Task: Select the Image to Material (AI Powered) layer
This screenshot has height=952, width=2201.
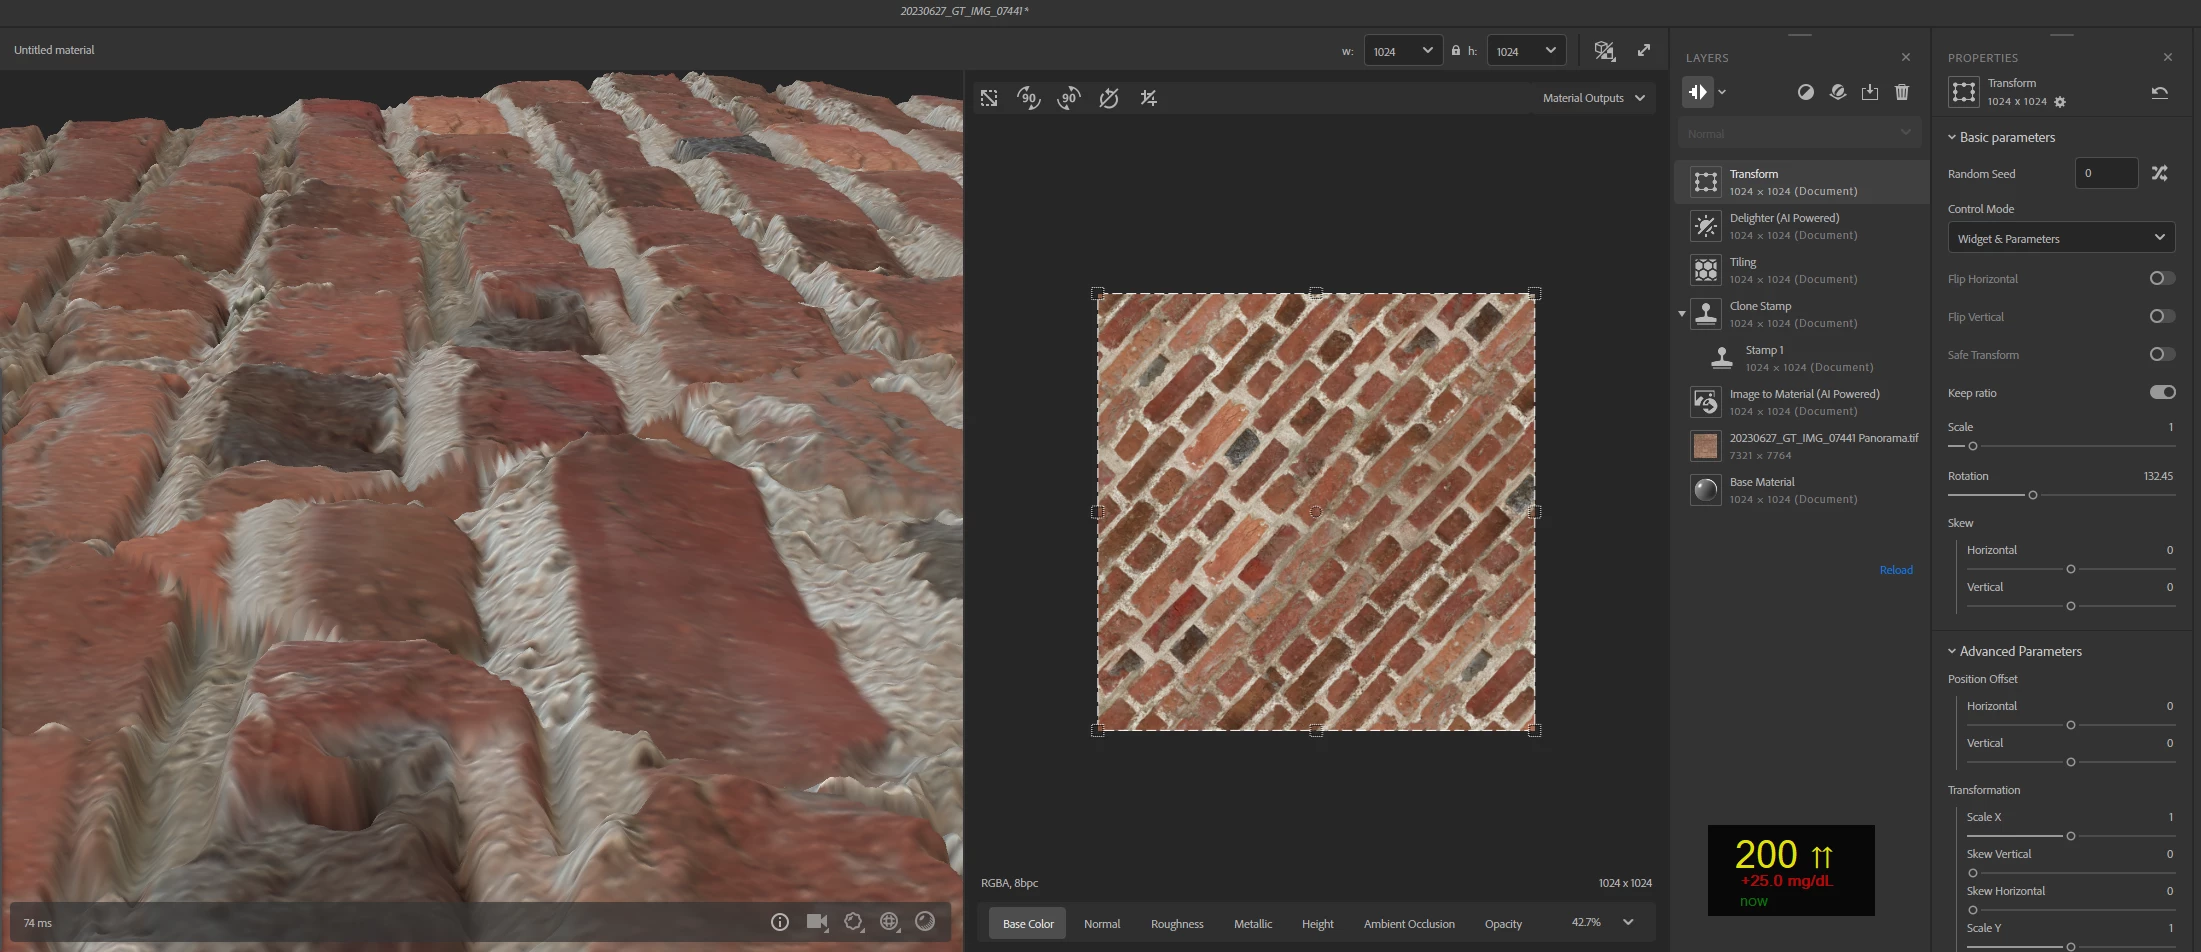Action: 1801,402
